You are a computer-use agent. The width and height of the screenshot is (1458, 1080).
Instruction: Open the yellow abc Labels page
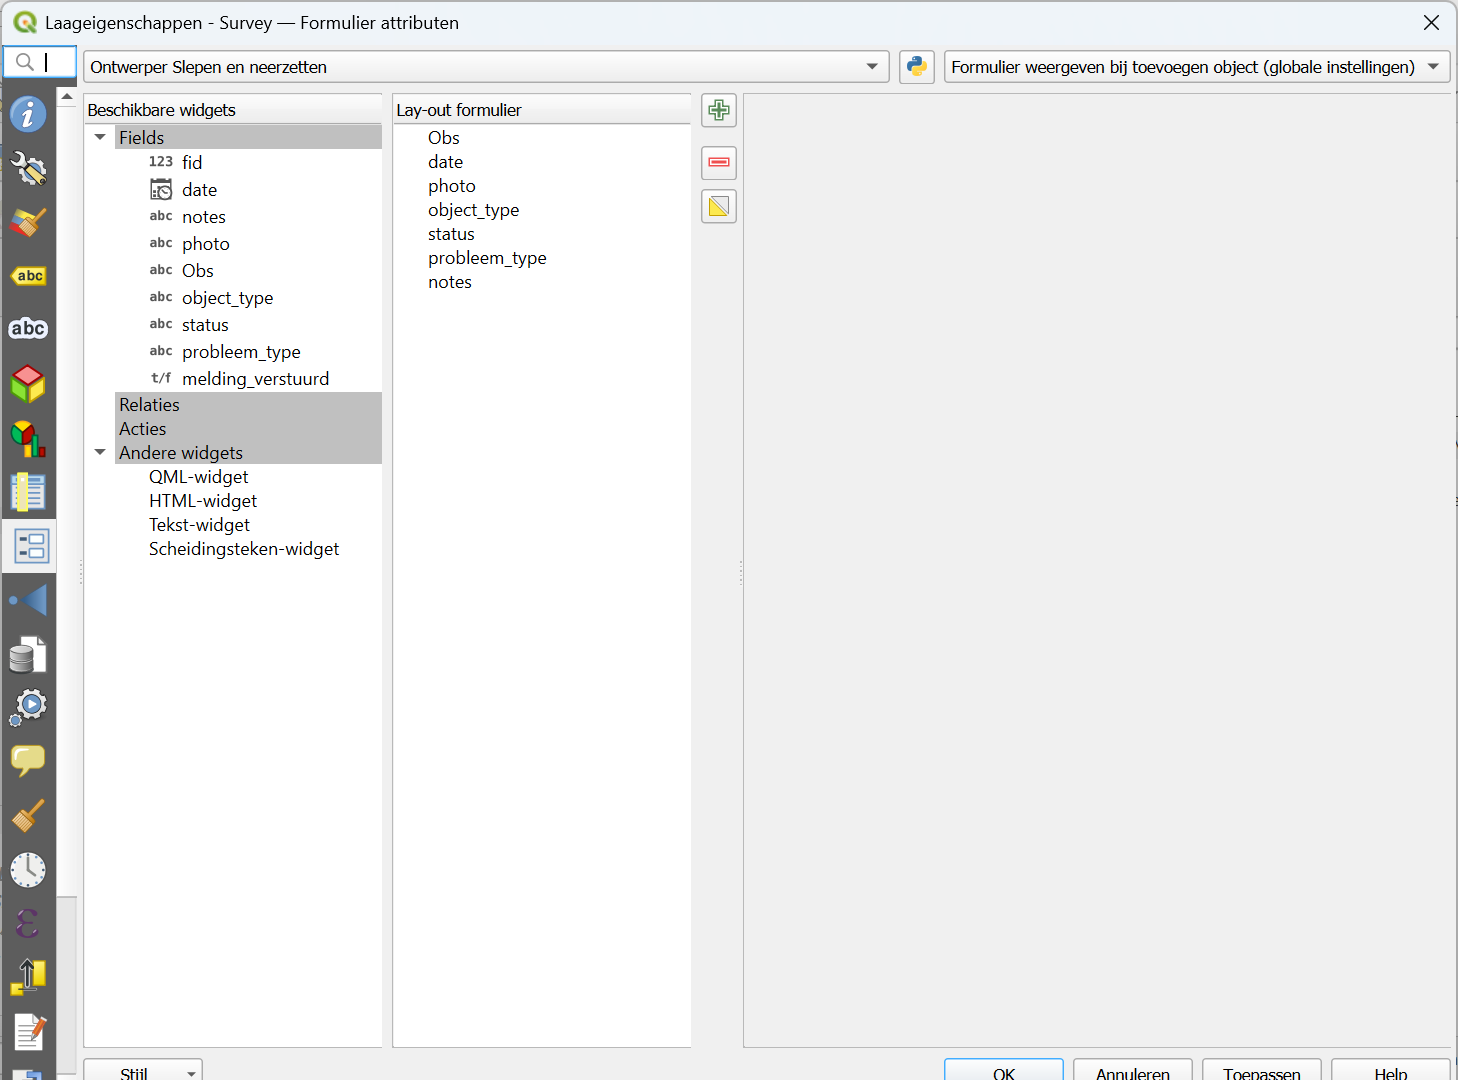tap(28, 276)
